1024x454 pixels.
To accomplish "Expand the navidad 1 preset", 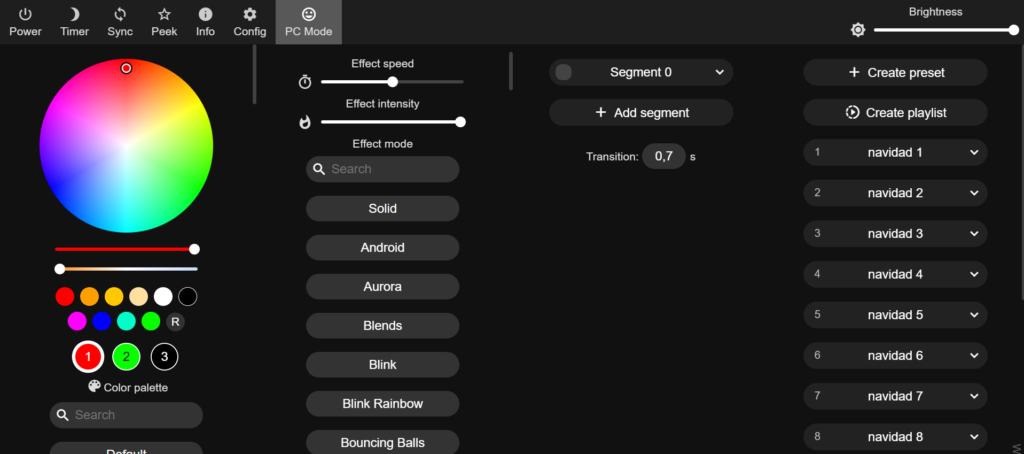I will click(974, 153).
